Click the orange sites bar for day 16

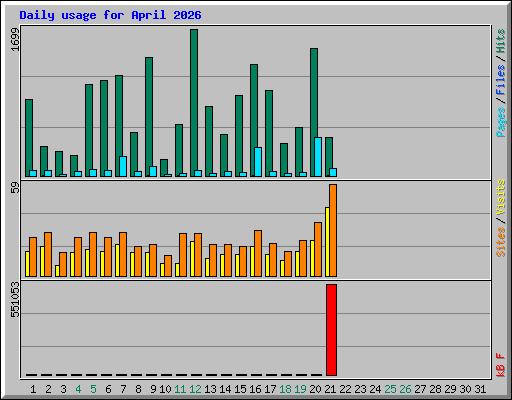coord(258,253)
